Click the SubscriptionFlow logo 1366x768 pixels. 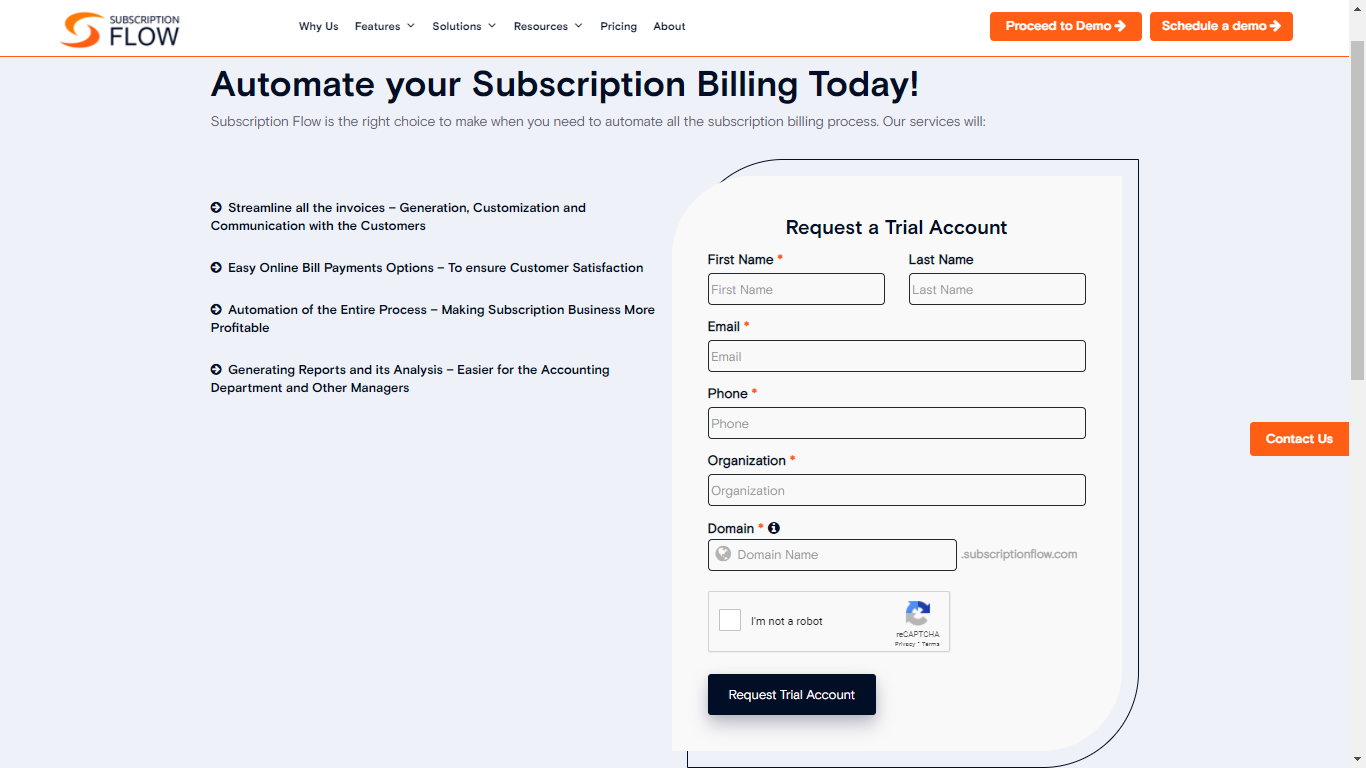coord(119,30)
